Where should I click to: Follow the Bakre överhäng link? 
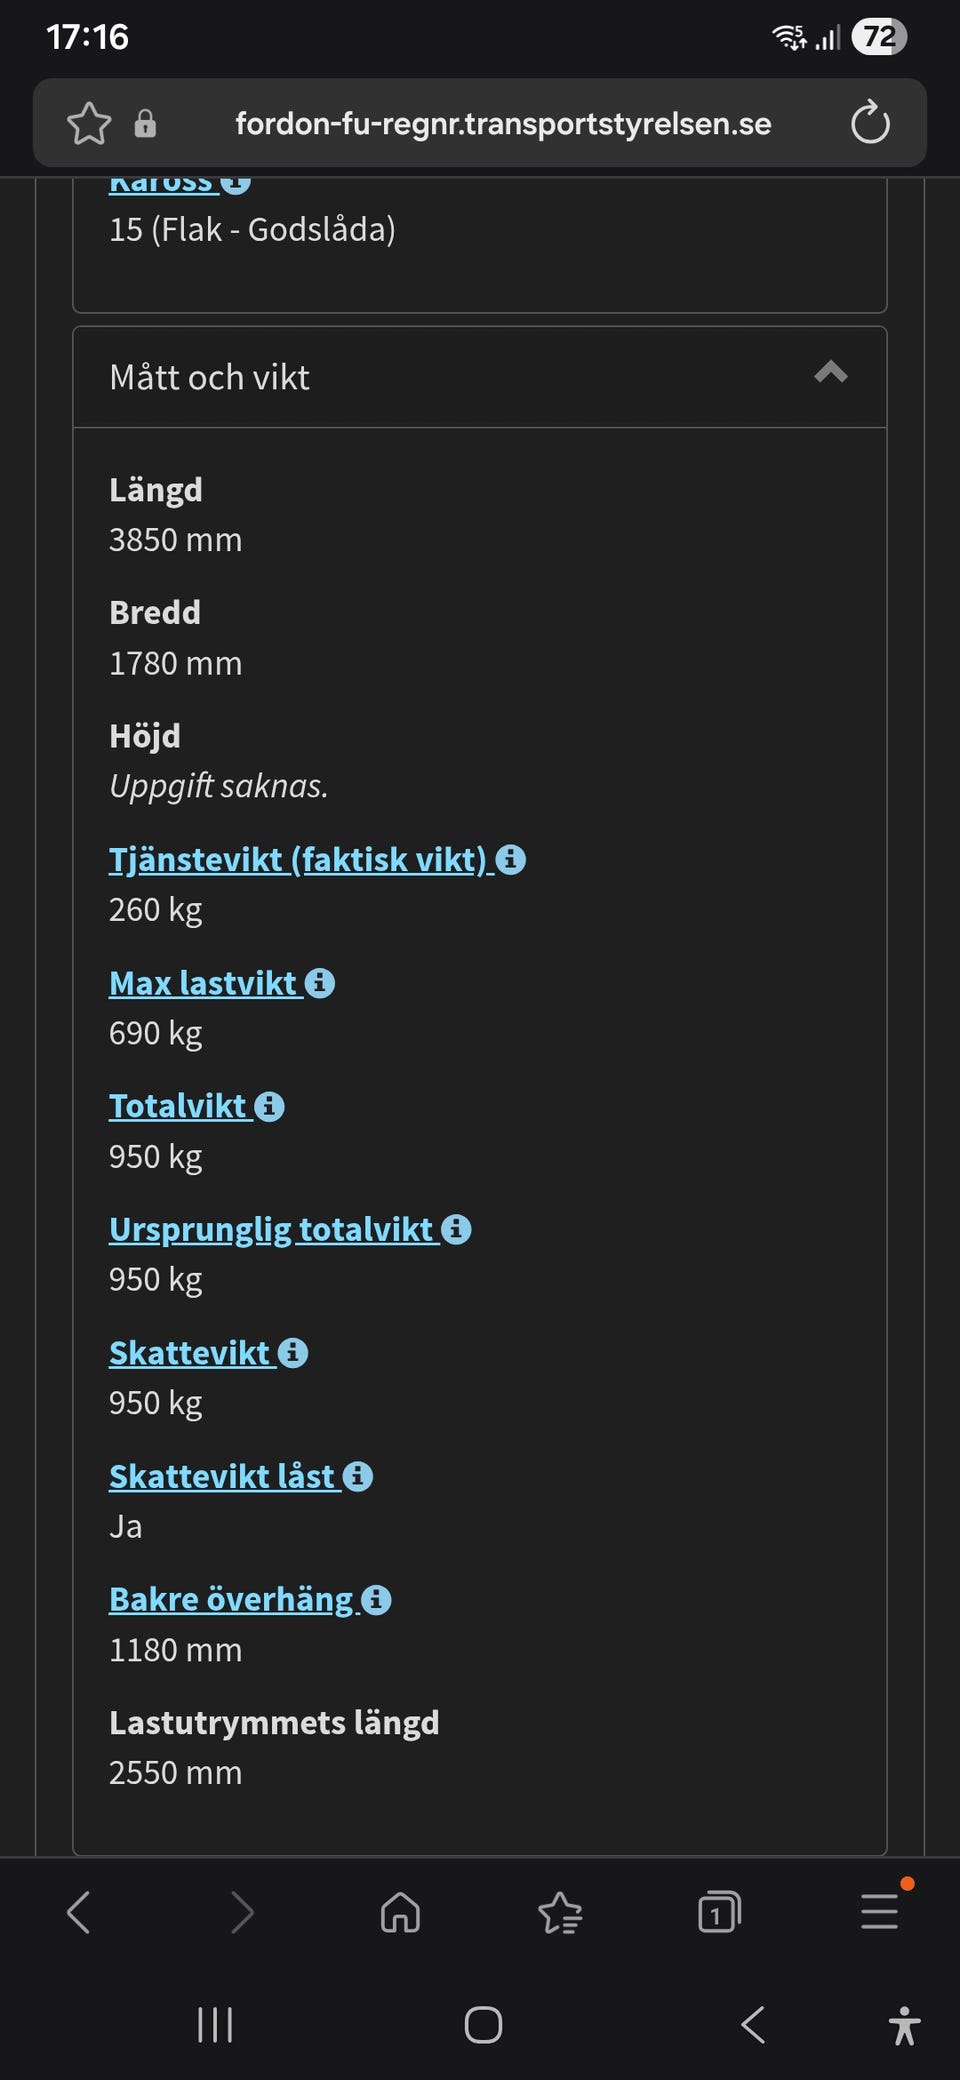[x=231, y=1600]
